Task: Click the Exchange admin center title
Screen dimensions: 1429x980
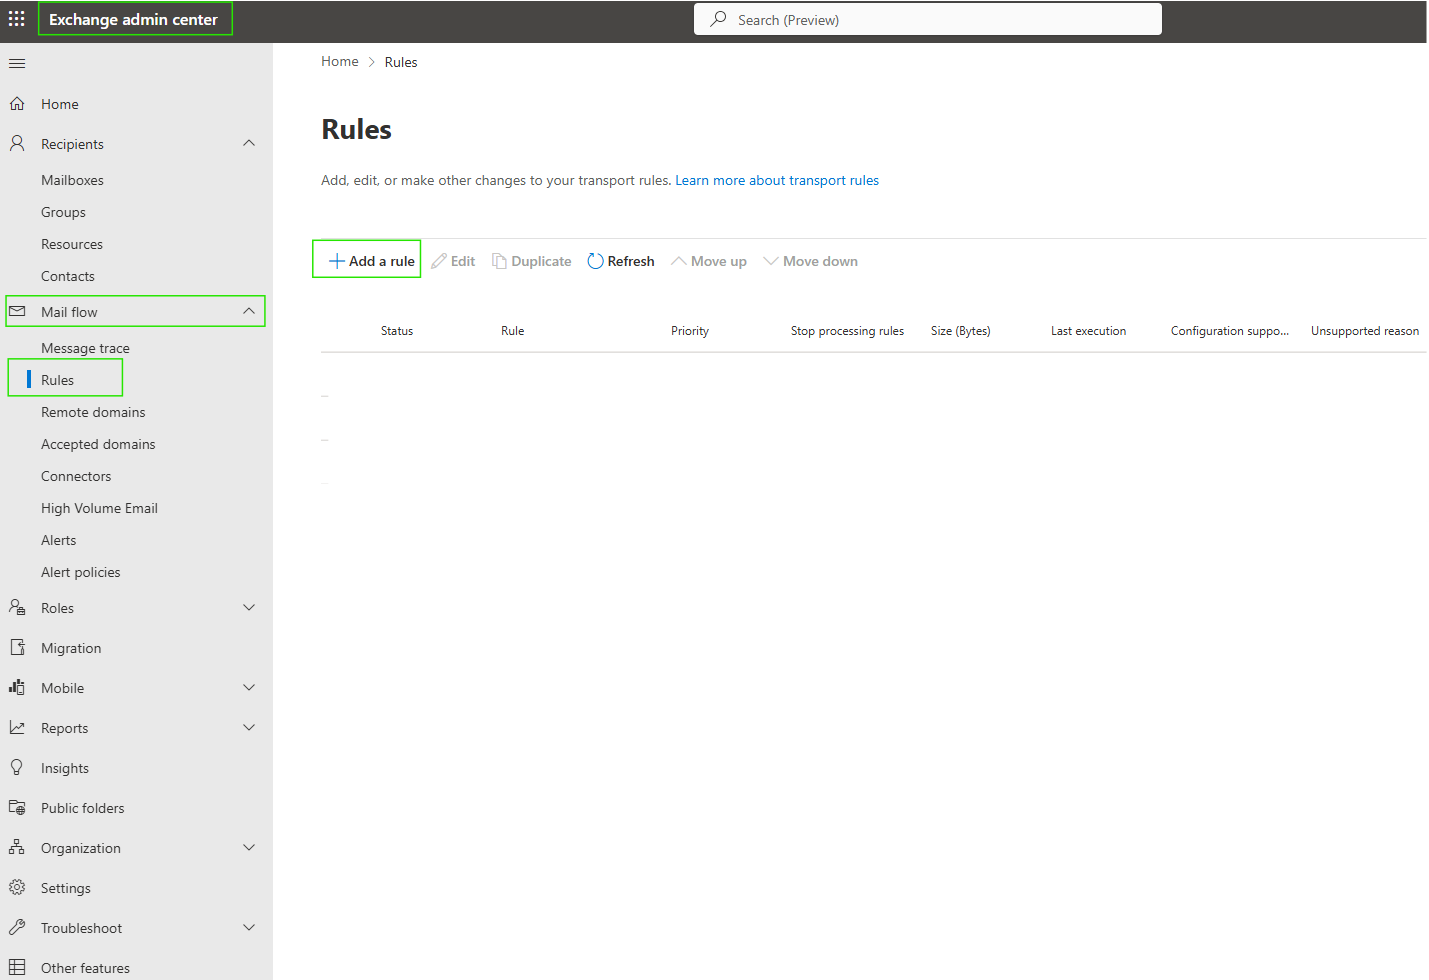Action: (133, 19)
